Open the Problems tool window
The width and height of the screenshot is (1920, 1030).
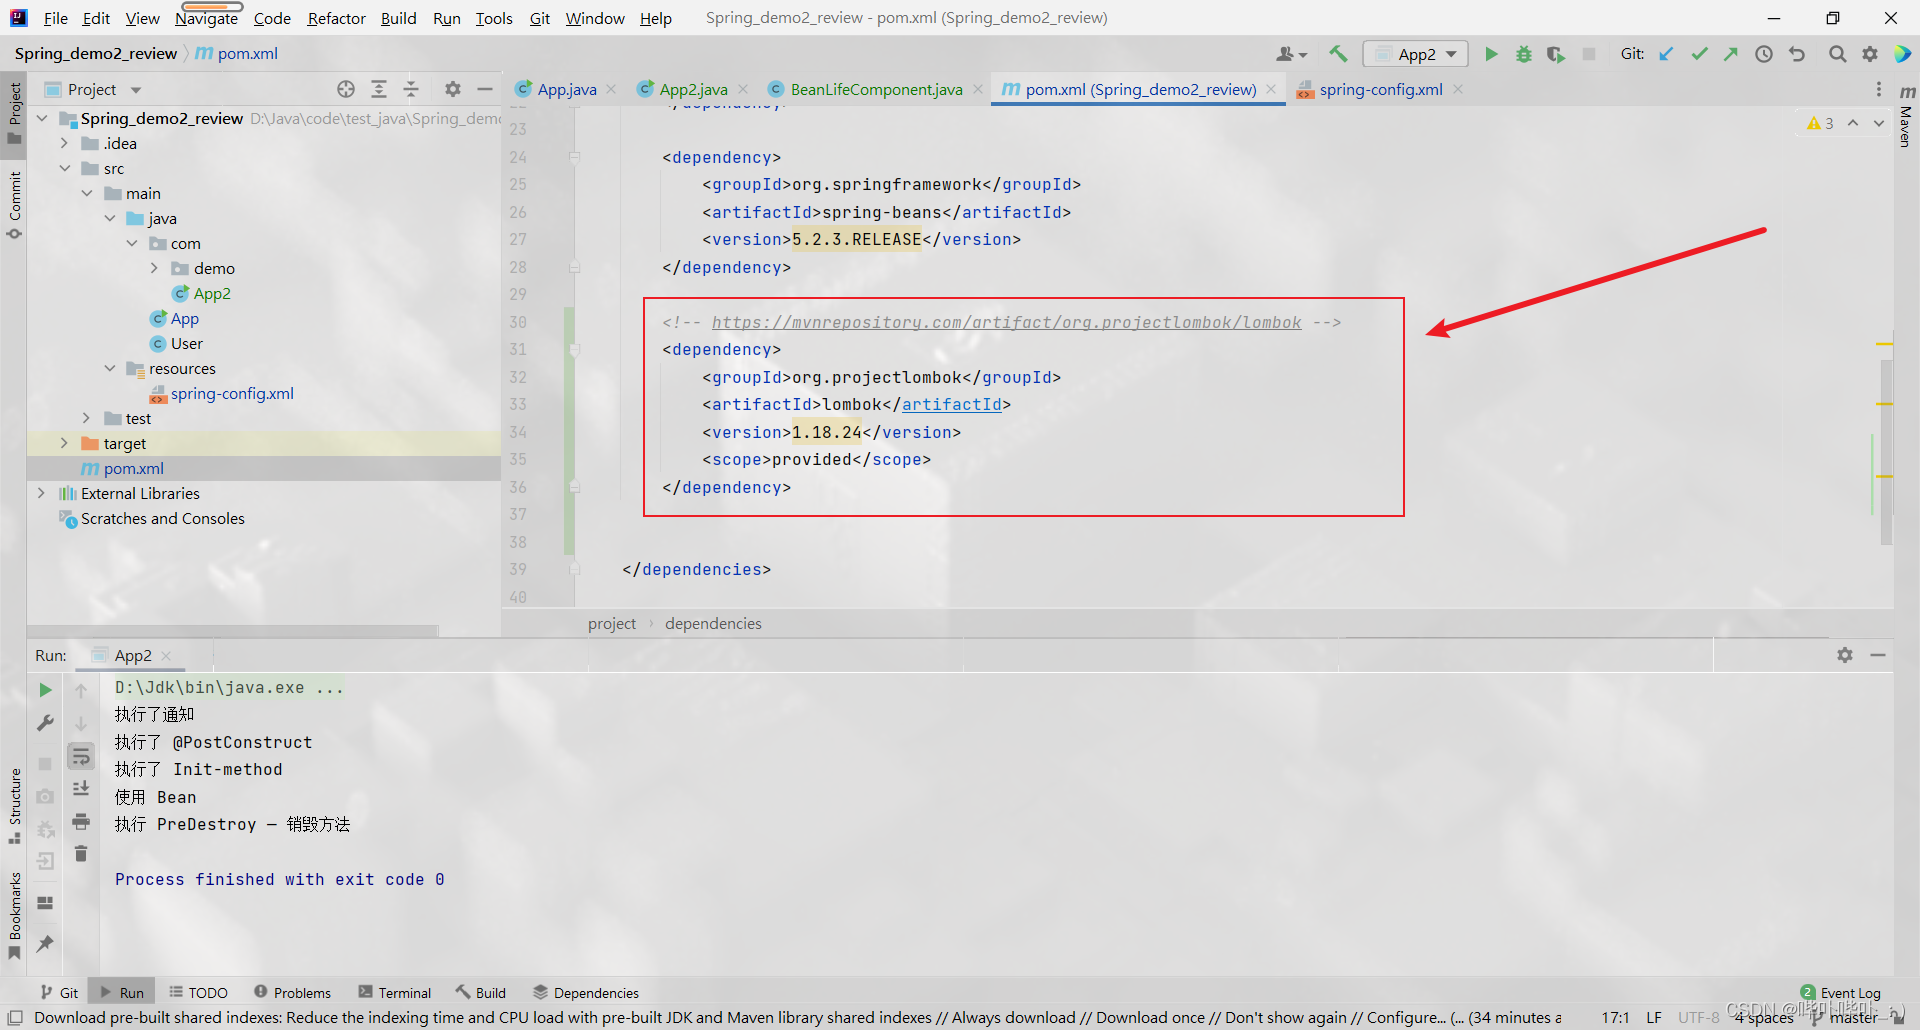click(292, 993)
